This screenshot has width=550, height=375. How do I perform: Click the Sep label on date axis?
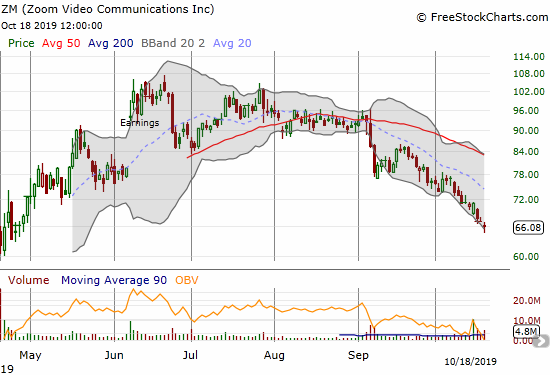358,355
